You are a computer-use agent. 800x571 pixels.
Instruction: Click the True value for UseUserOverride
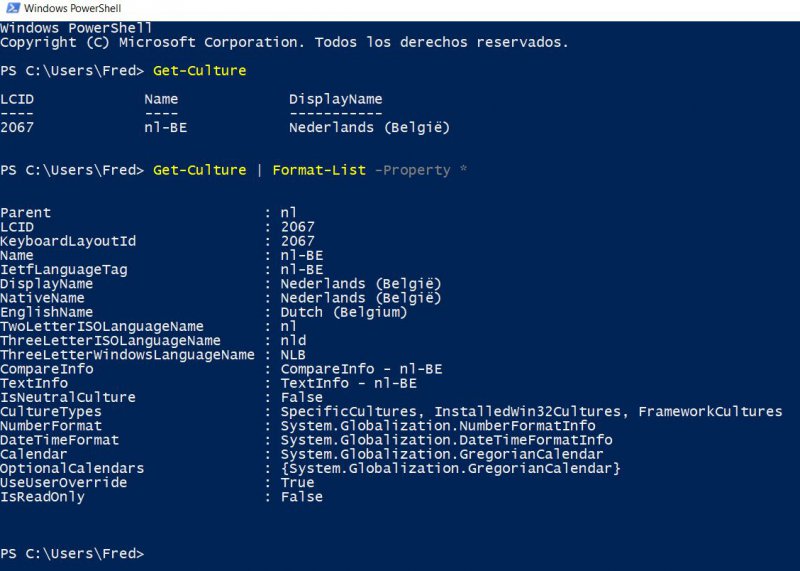[x=297, y=482]
